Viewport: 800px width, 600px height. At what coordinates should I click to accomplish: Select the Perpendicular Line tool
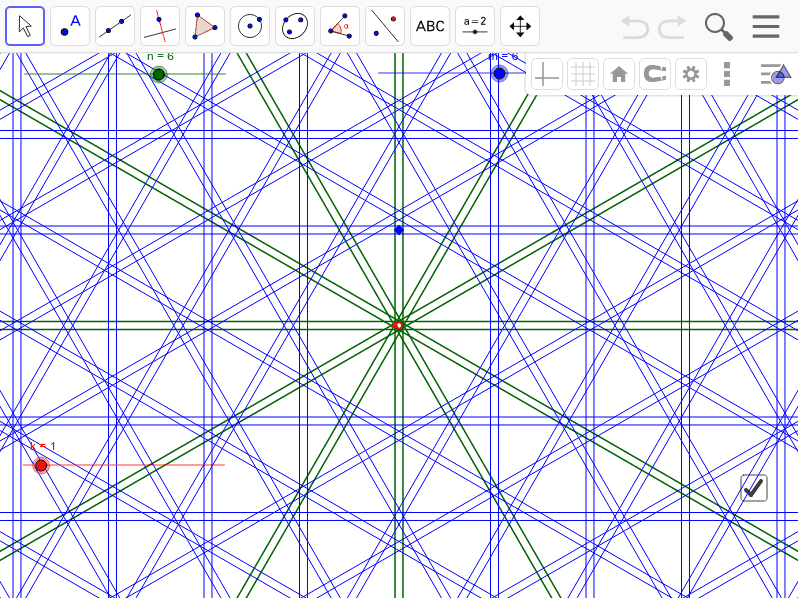pos(160,26)
